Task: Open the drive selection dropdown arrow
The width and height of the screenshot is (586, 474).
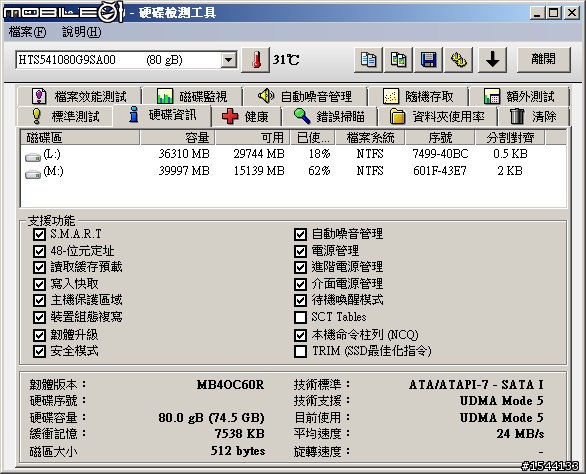Action: click(228, 60)
